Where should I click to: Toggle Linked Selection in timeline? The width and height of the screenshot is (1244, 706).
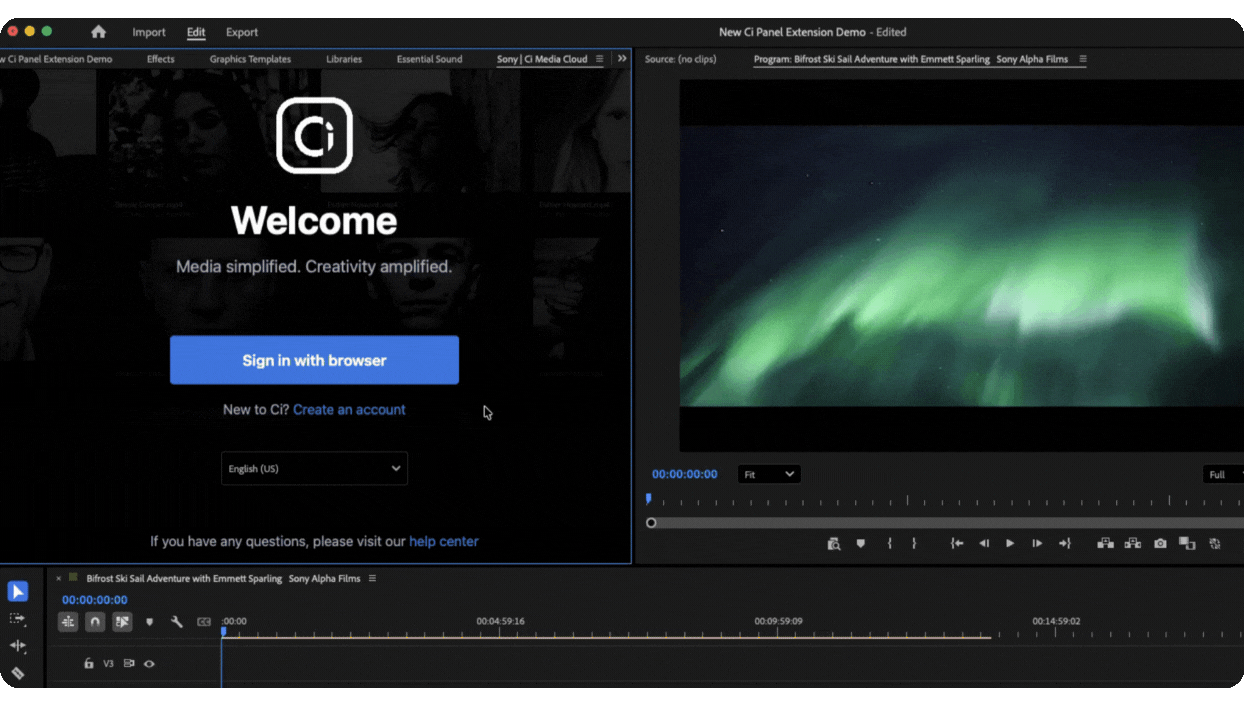(122, 622)
